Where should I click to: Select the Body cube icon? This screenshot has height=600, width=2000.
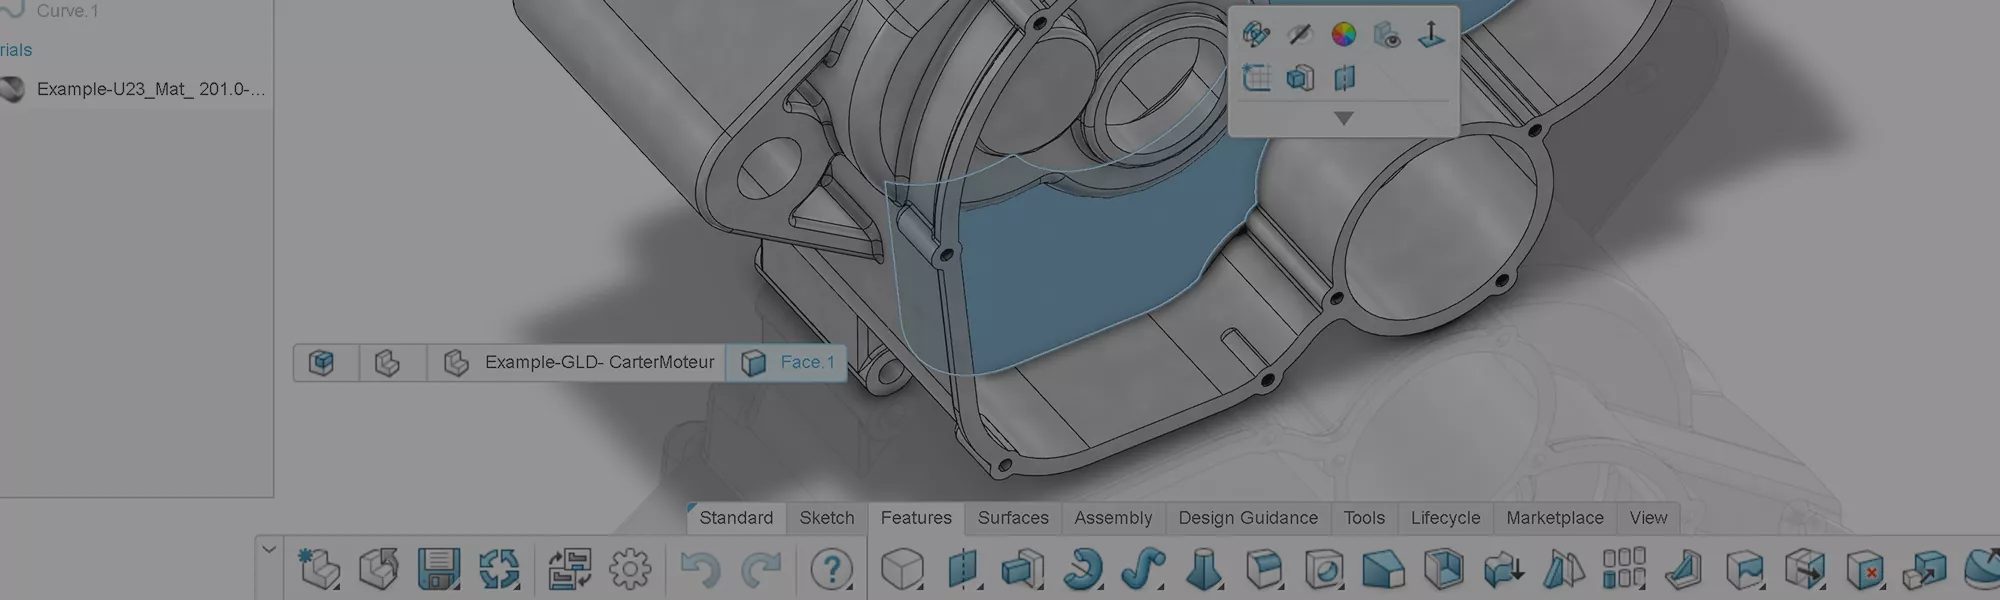(x=902, y=569)
